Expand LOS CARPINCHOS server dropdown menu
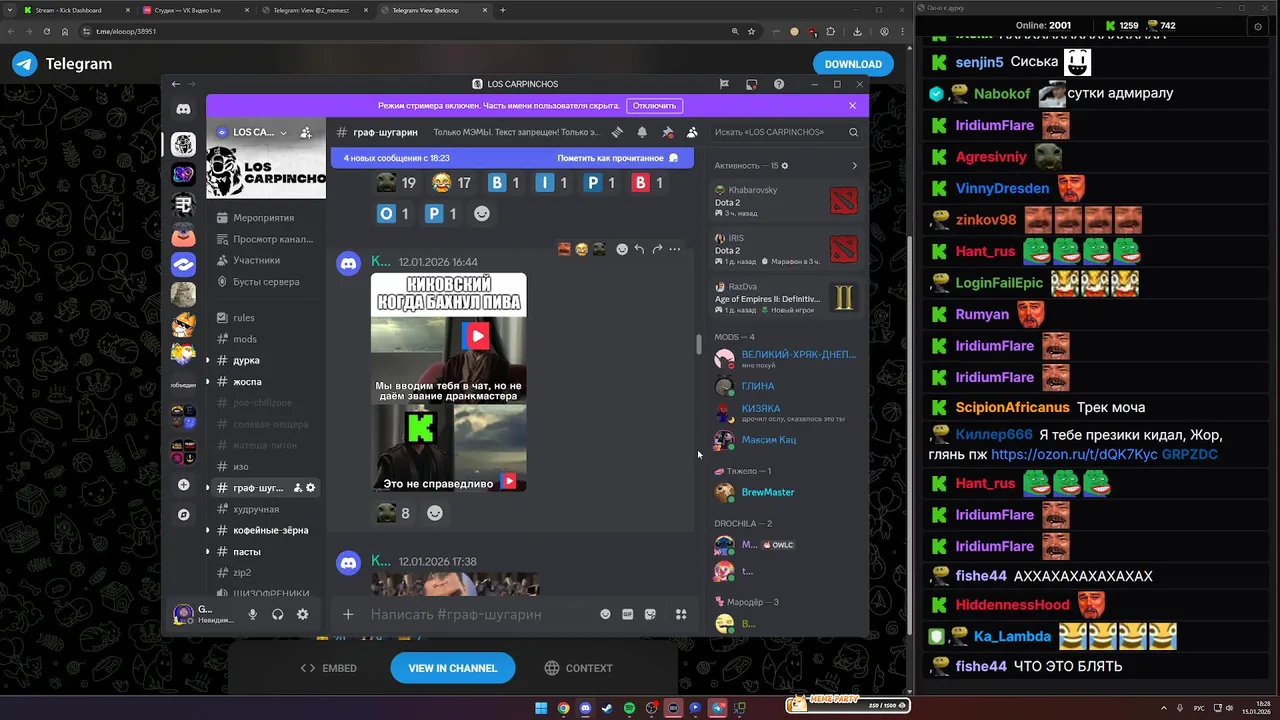 pyautogui.click(x=283, y=132)
